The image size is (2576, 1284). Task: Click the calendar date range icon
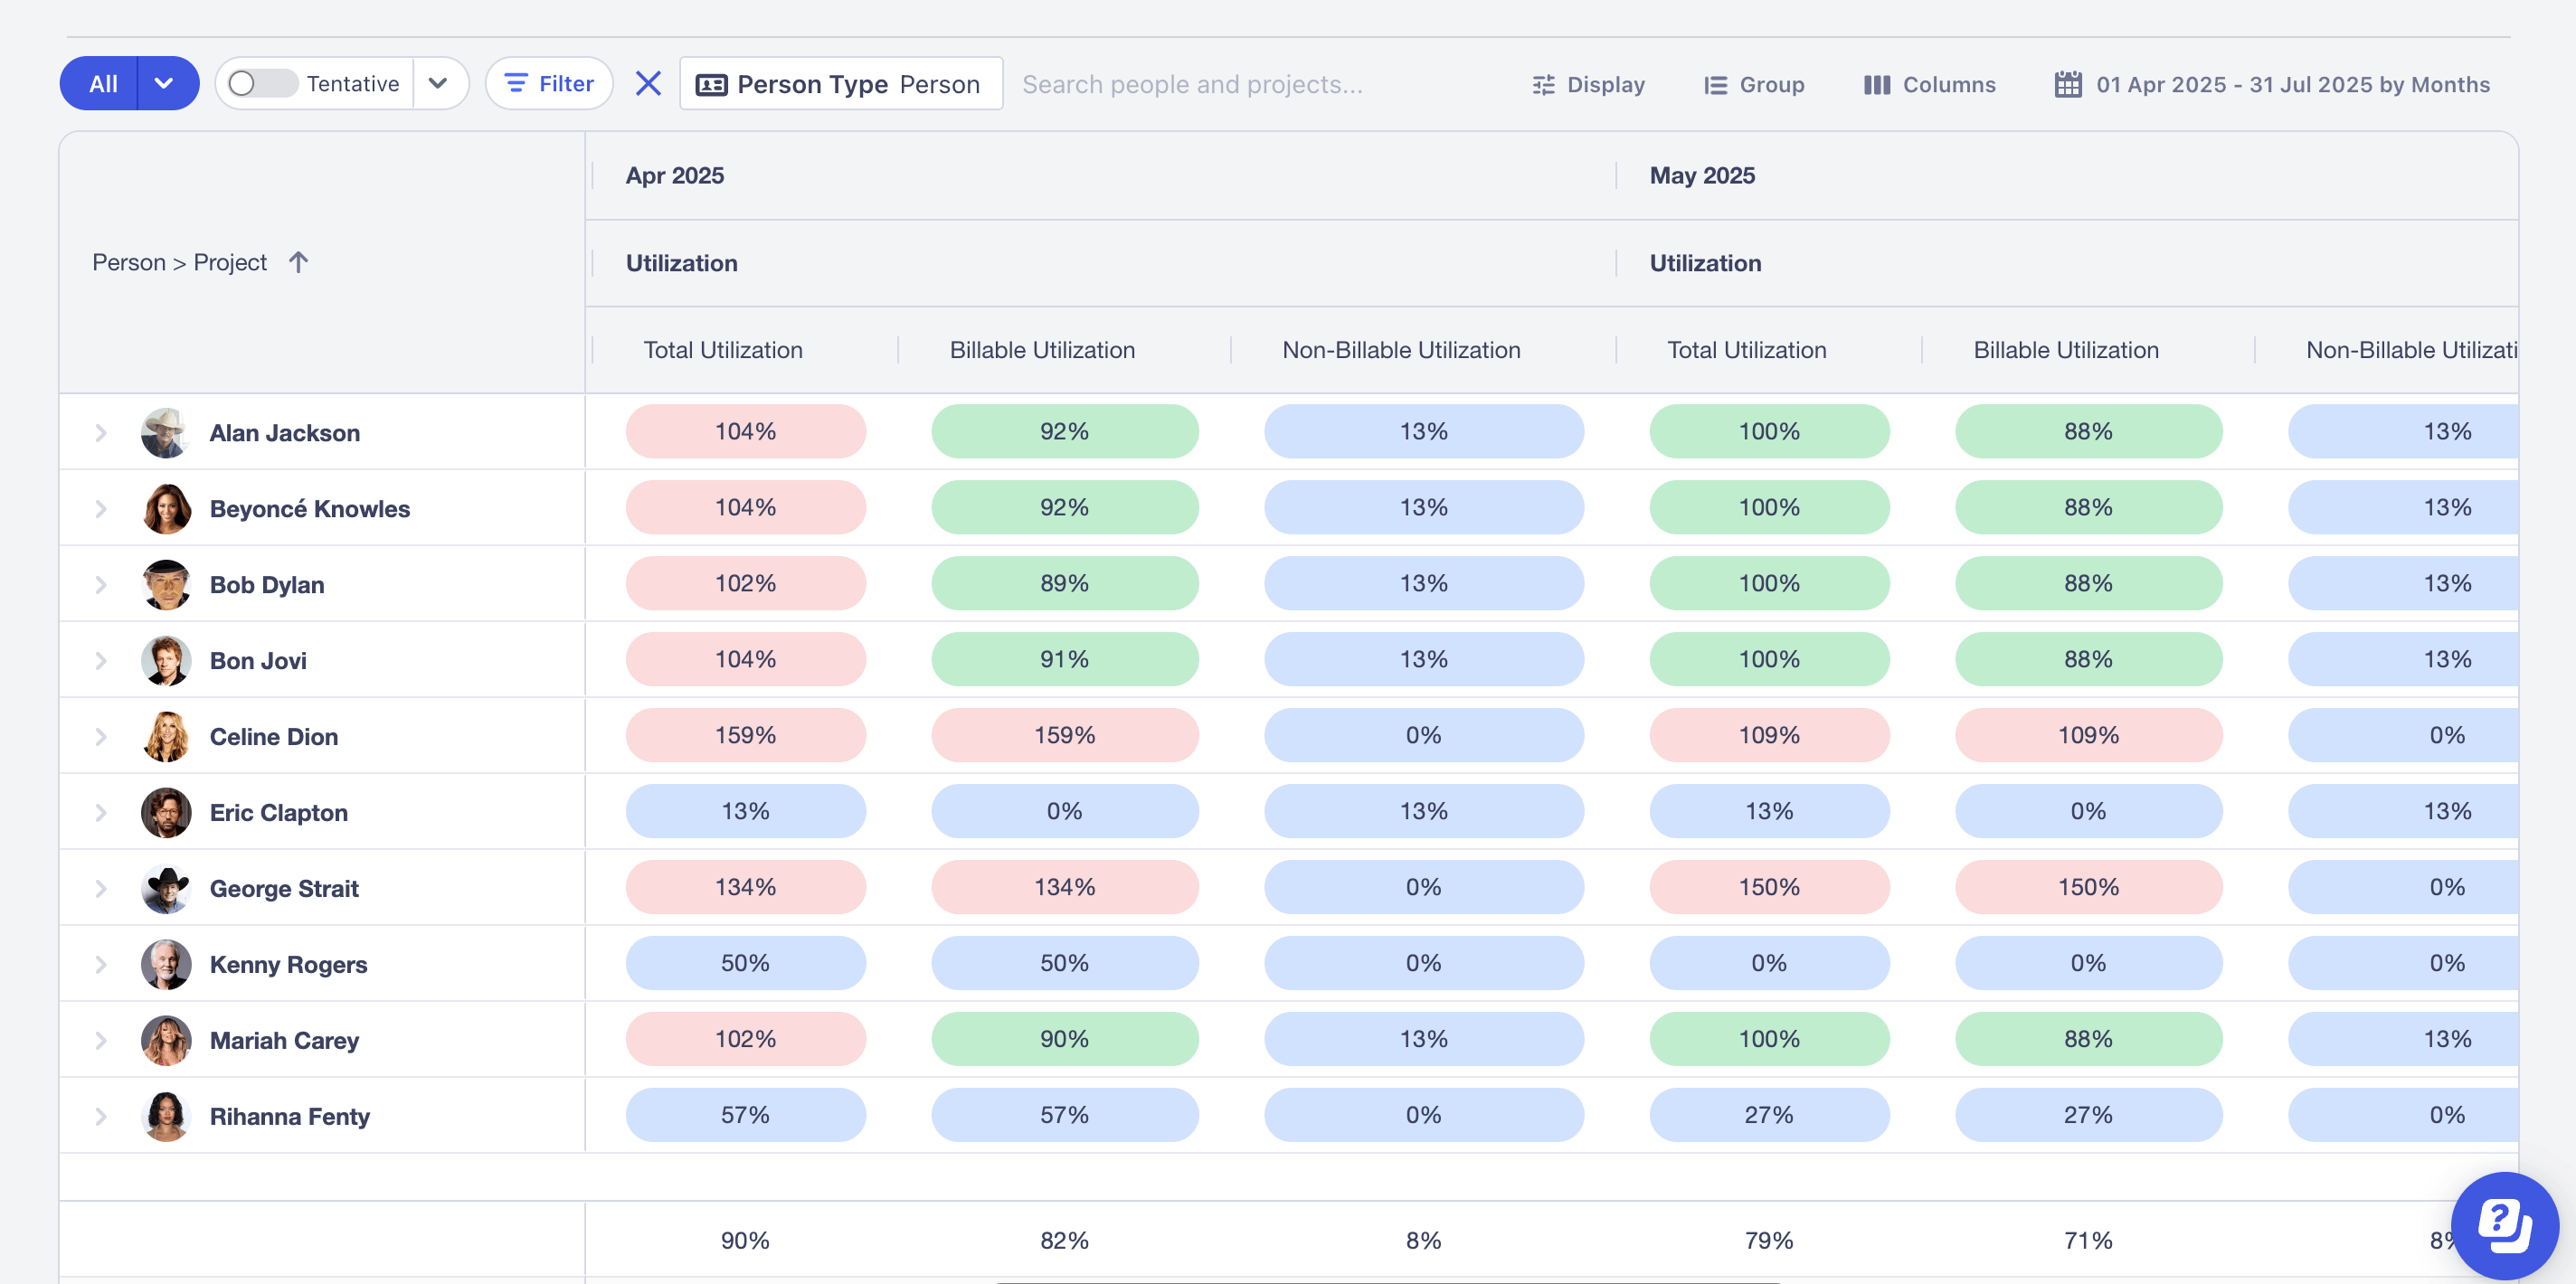pyautogui.click(x=2067, y=85)
